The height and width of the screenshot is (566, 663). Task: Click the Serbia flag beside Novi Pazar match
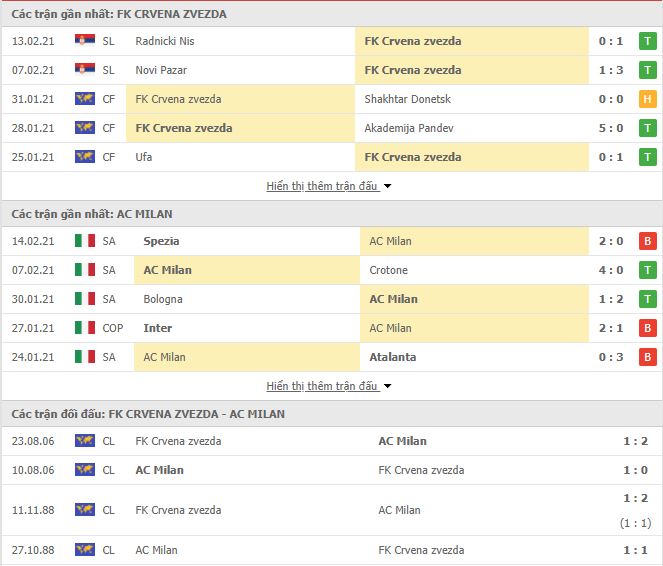pyautogui.click(x=85, y=69)
